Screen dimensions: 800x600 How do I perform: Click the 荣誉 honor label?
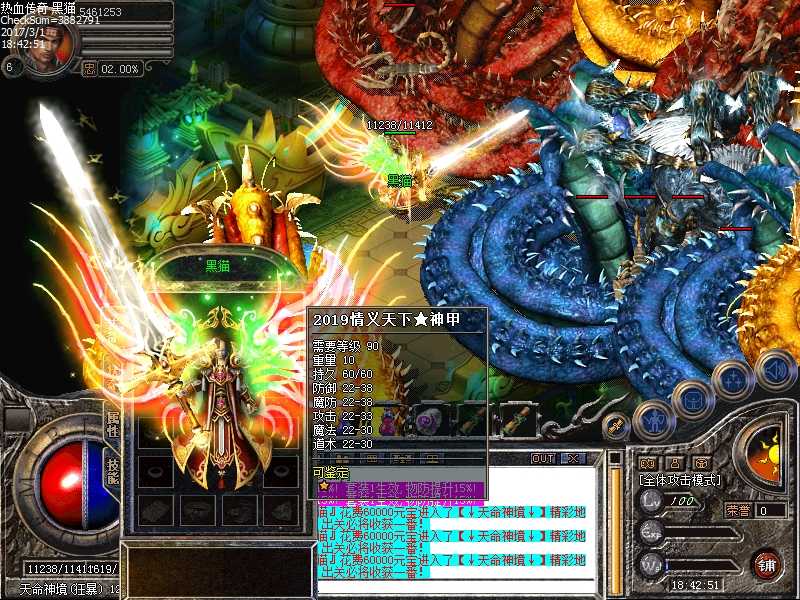pos(738,510)
